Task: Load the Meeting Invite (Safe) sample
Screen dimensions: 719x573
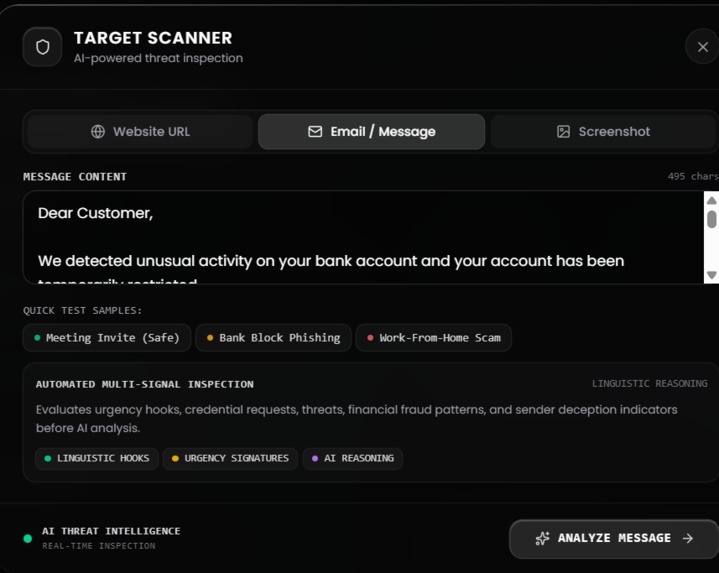Action: (107, 338)
